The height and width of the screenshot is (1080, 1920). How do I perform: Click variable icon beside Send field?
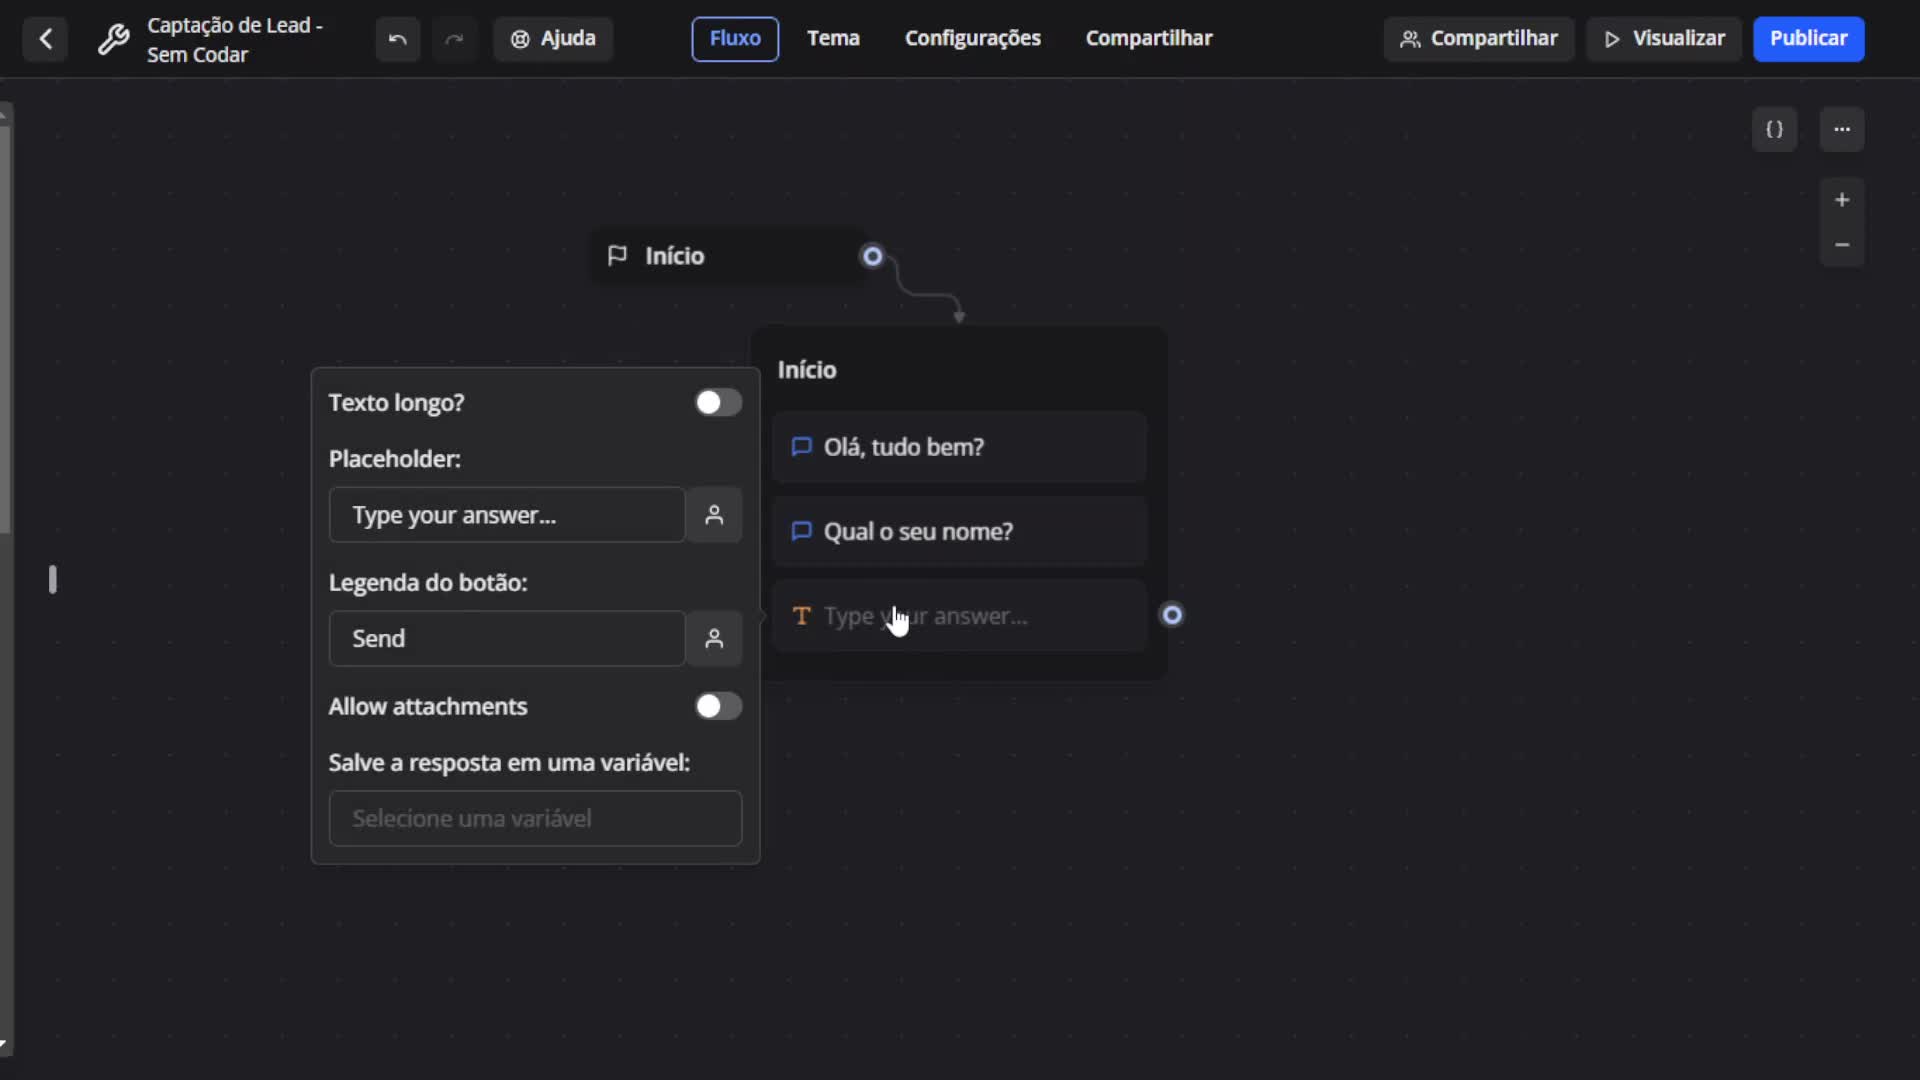tap(713, 638)
